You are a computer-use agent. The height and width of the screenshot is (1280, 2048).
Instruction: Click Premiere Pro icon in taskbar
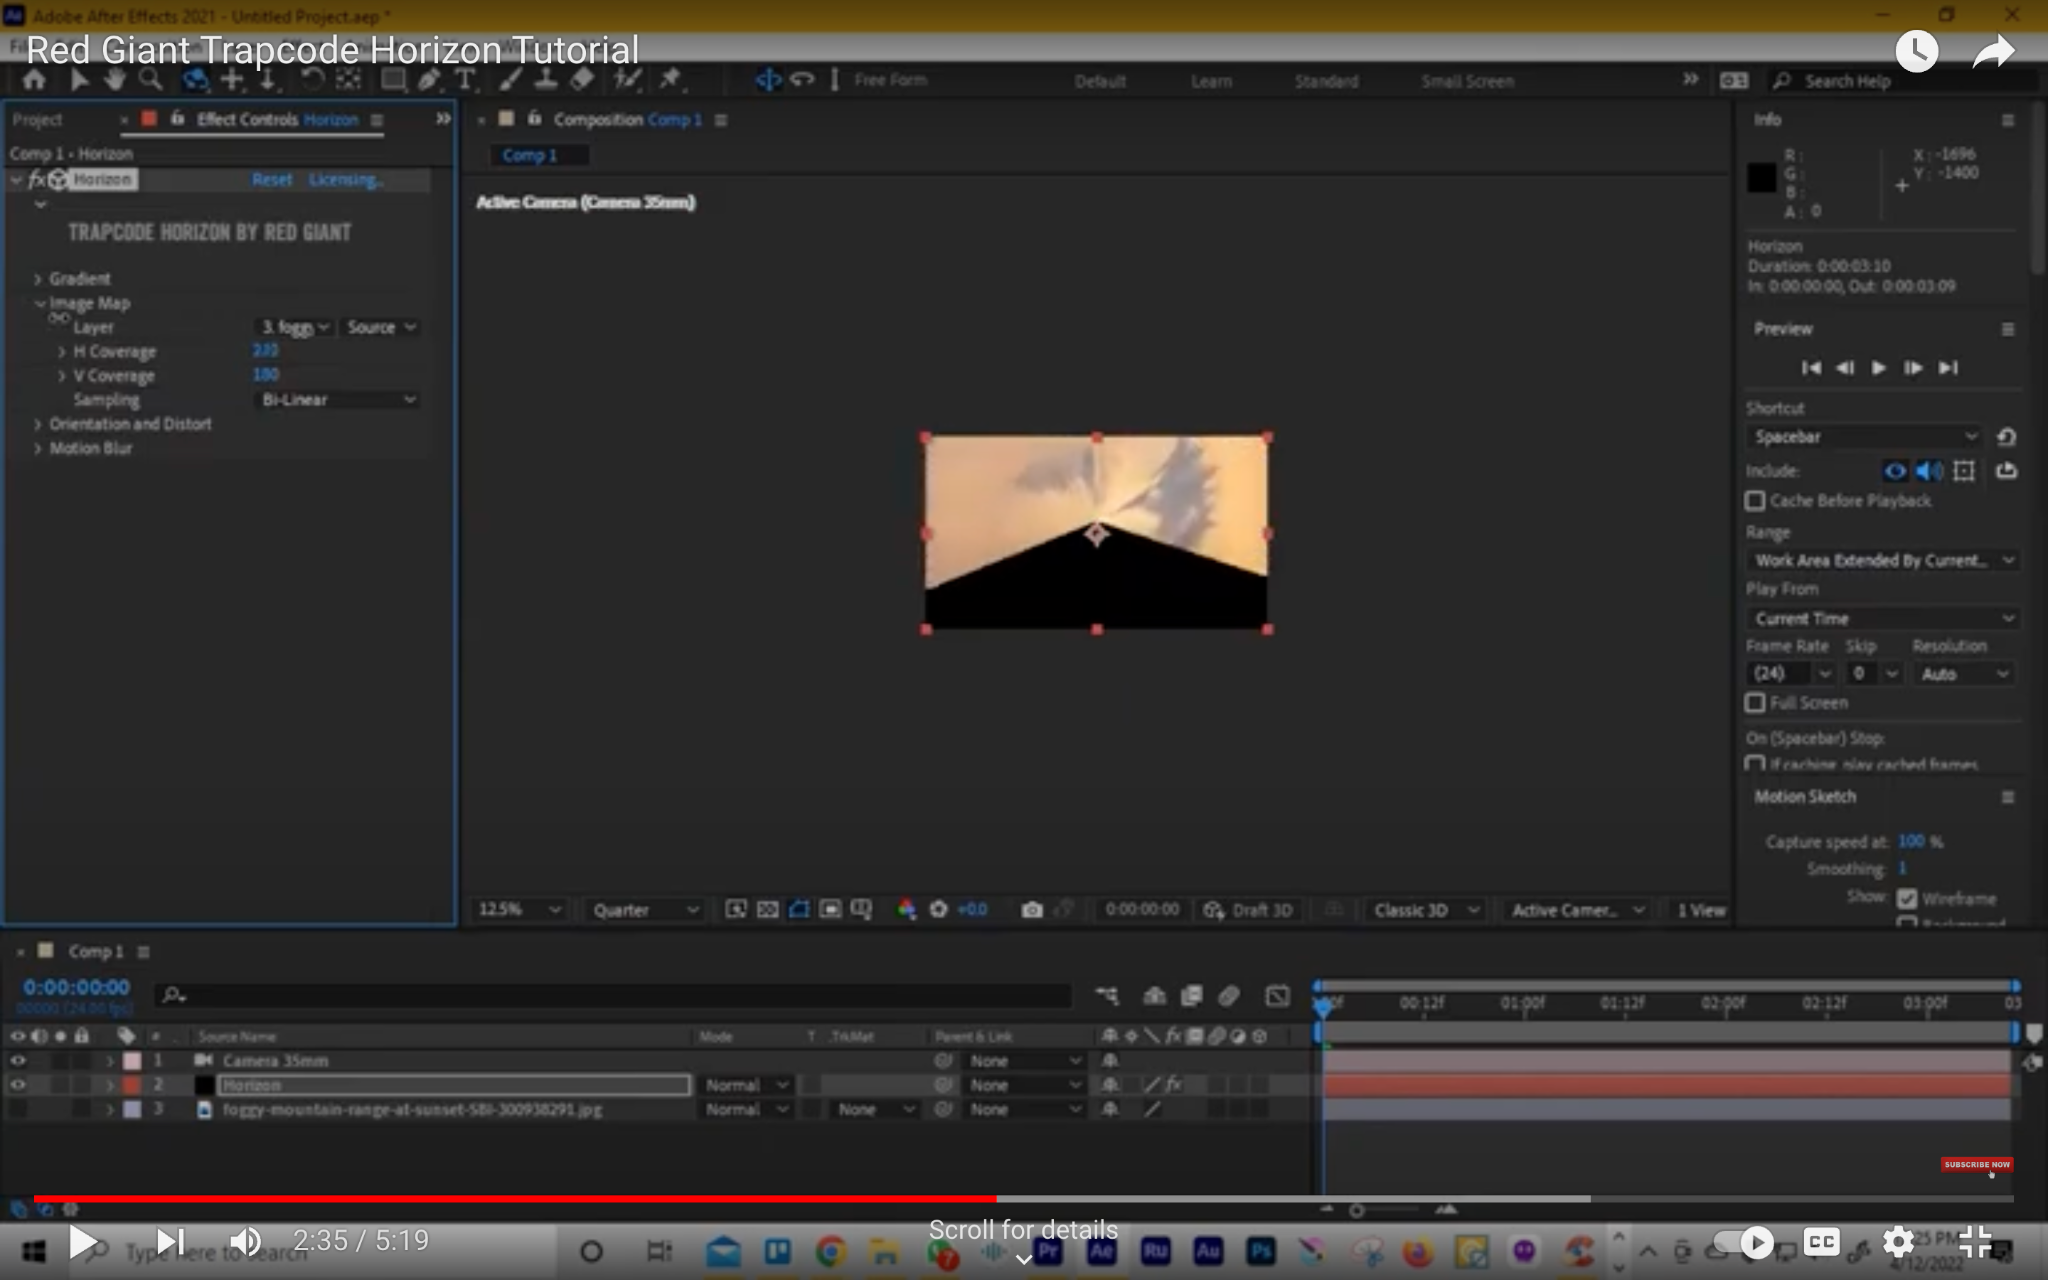click(x=1047, y=1251)
